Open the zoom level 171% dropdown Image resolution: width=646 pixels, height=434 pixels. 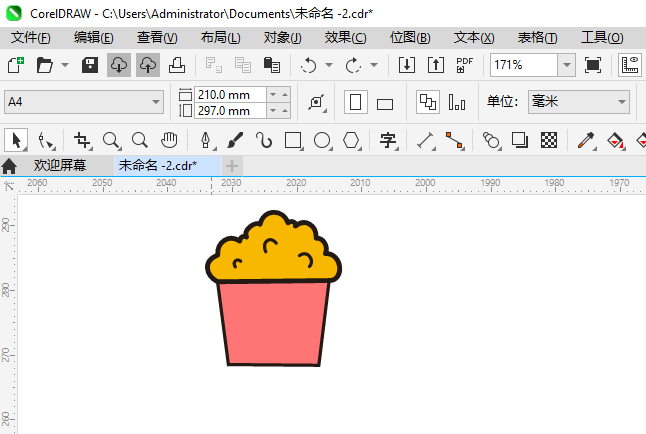pyautogui.click(x=567, y=65)
